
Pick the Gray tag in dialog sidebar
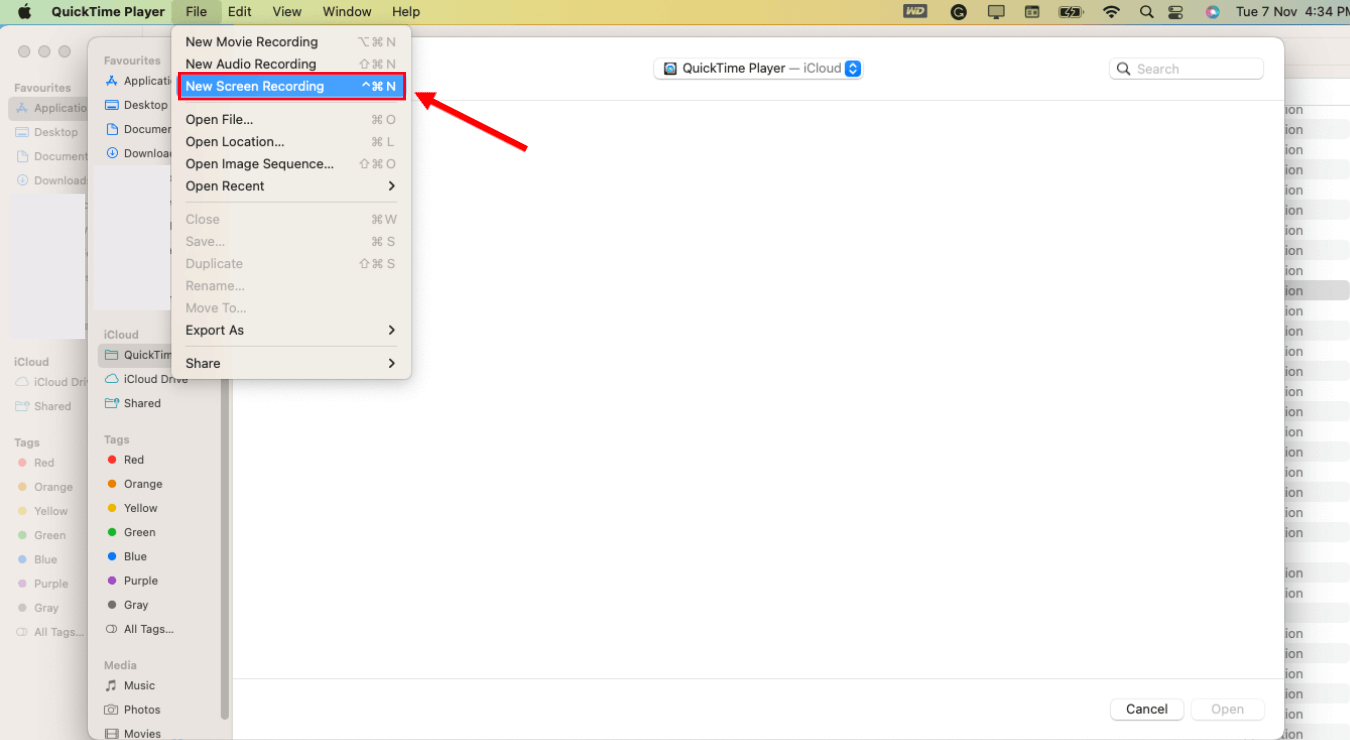[127, 604]
